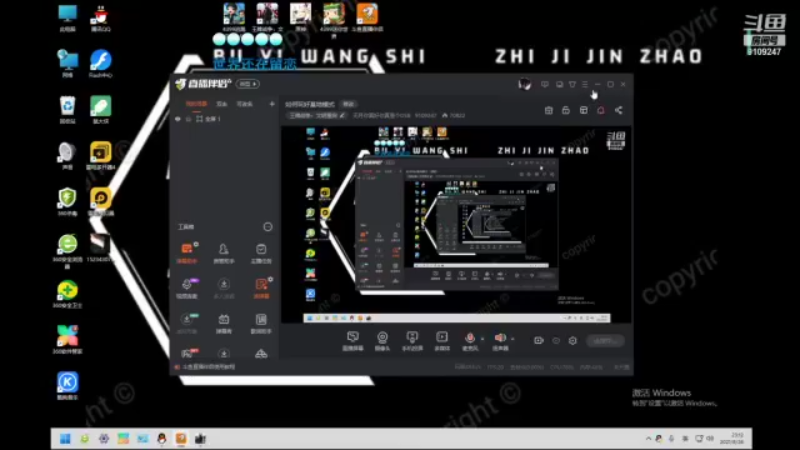Edit the stream category pill with the pencil icon
The image size is (800, 450).
tap(316, 115)
